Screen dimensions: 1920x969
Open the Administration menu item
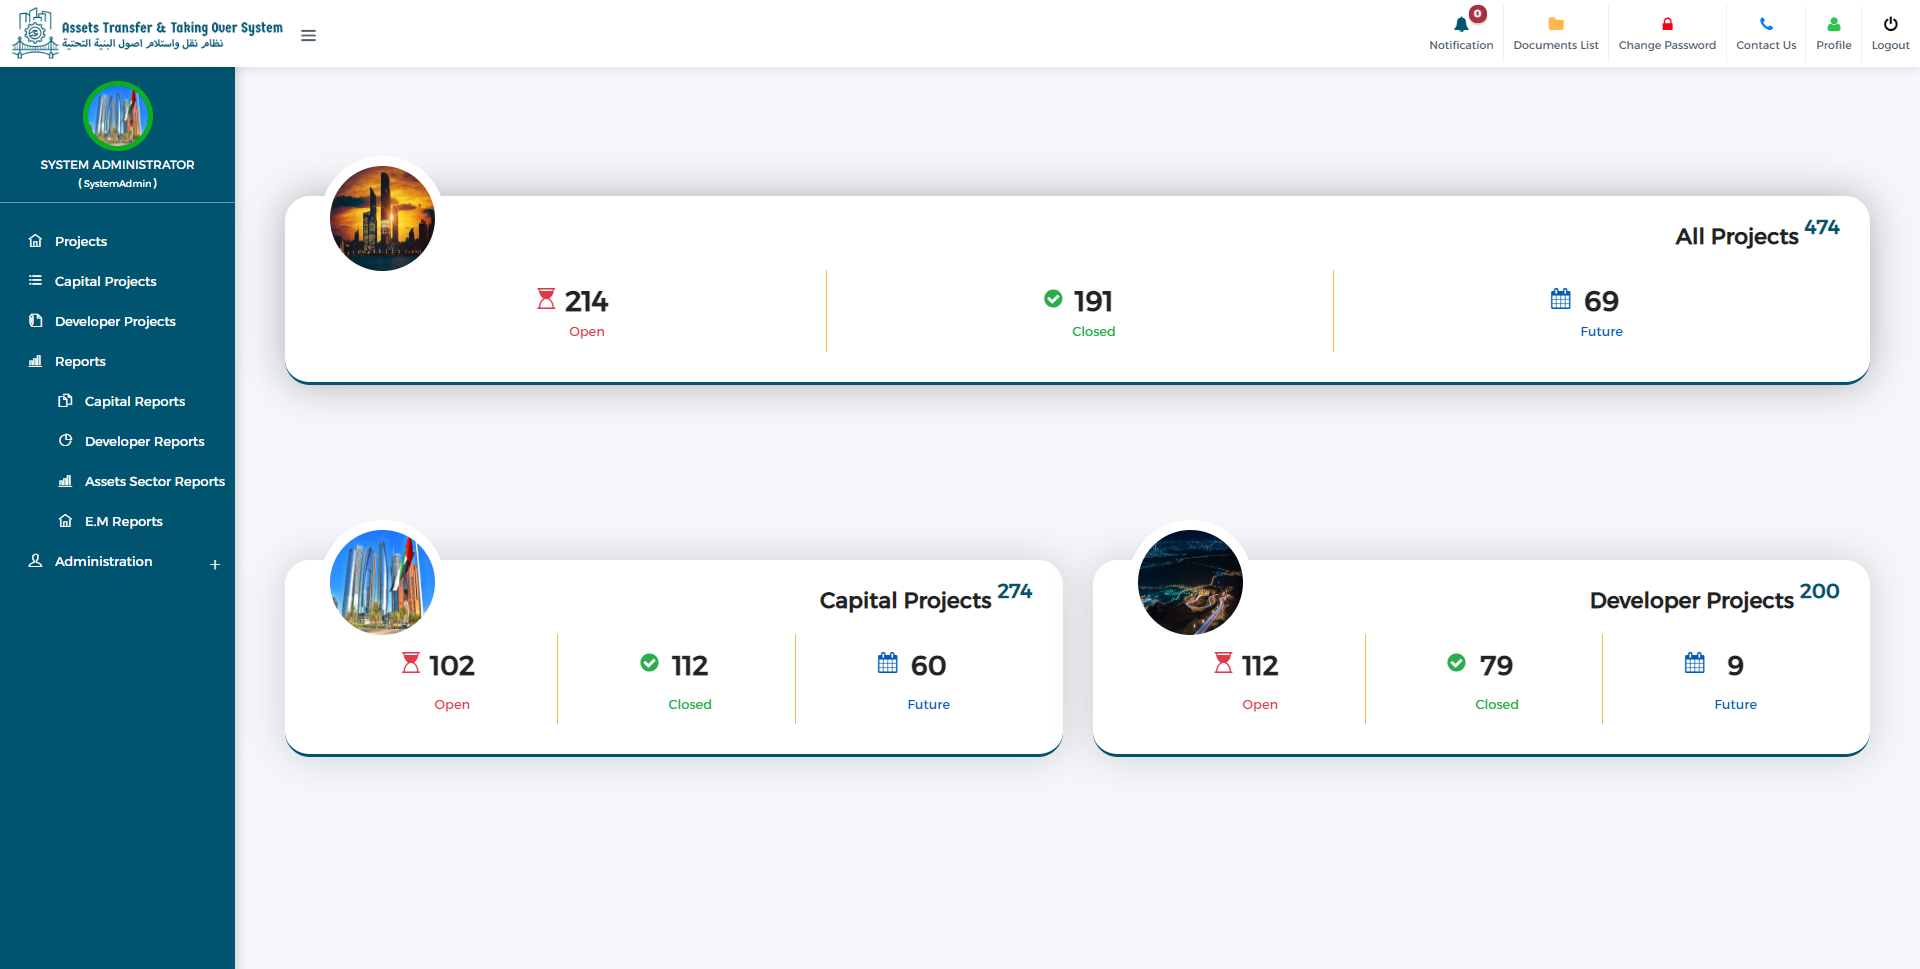click(104, 561)
